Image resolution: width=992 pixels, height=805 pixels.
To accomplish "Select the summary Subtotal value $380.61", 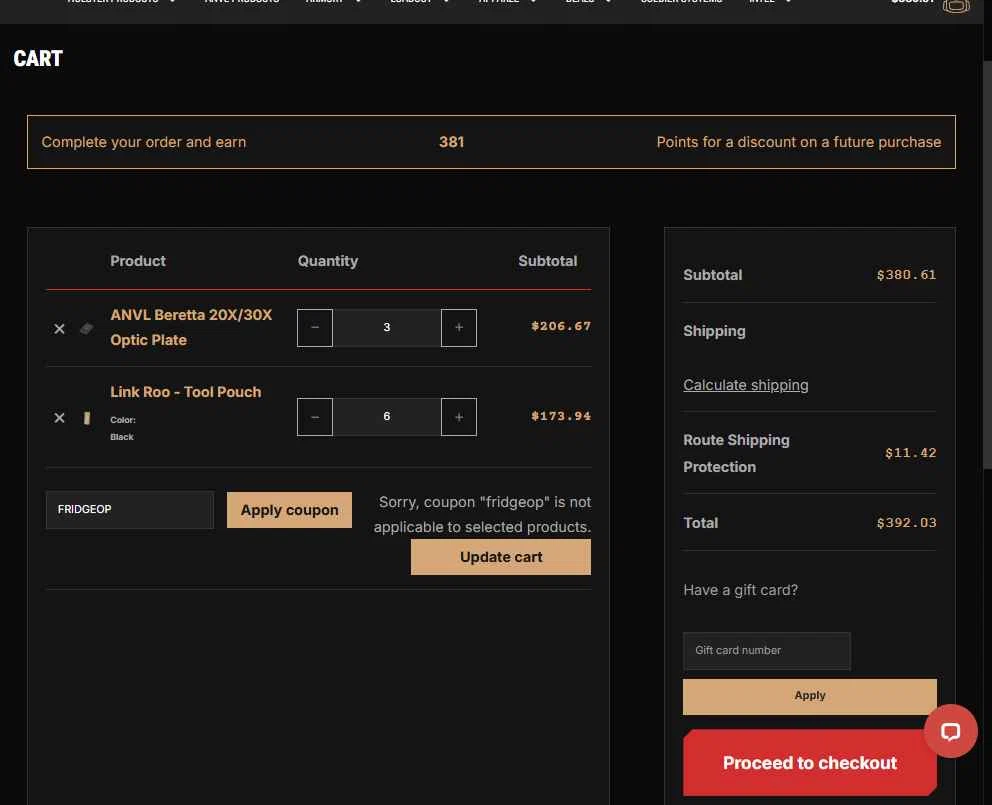I will tap(906, 275).
